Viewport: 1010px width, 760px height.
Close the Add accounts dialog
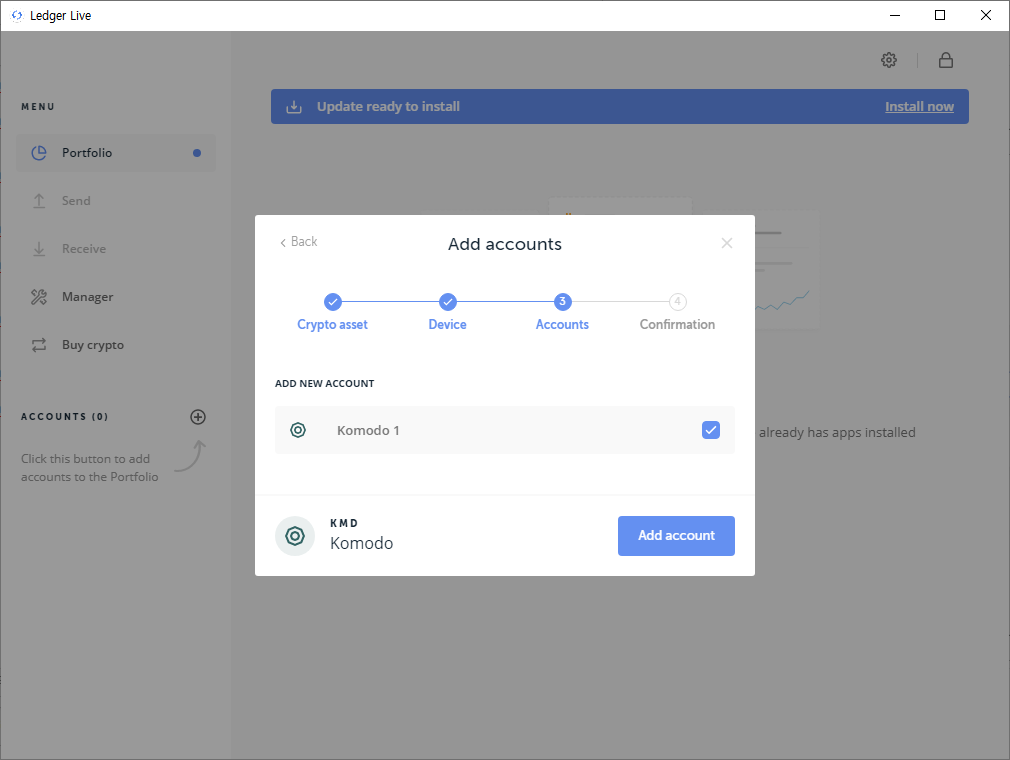point(727,243)
